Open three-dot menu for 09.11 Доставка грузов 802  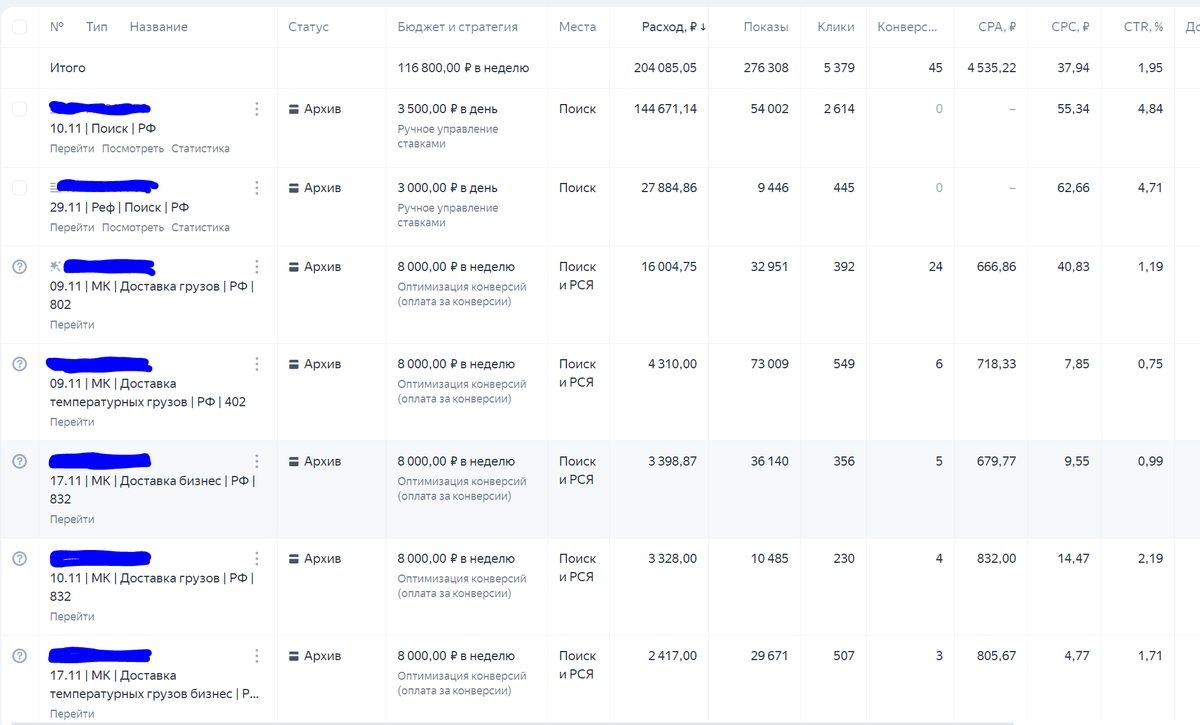[257, 267]
